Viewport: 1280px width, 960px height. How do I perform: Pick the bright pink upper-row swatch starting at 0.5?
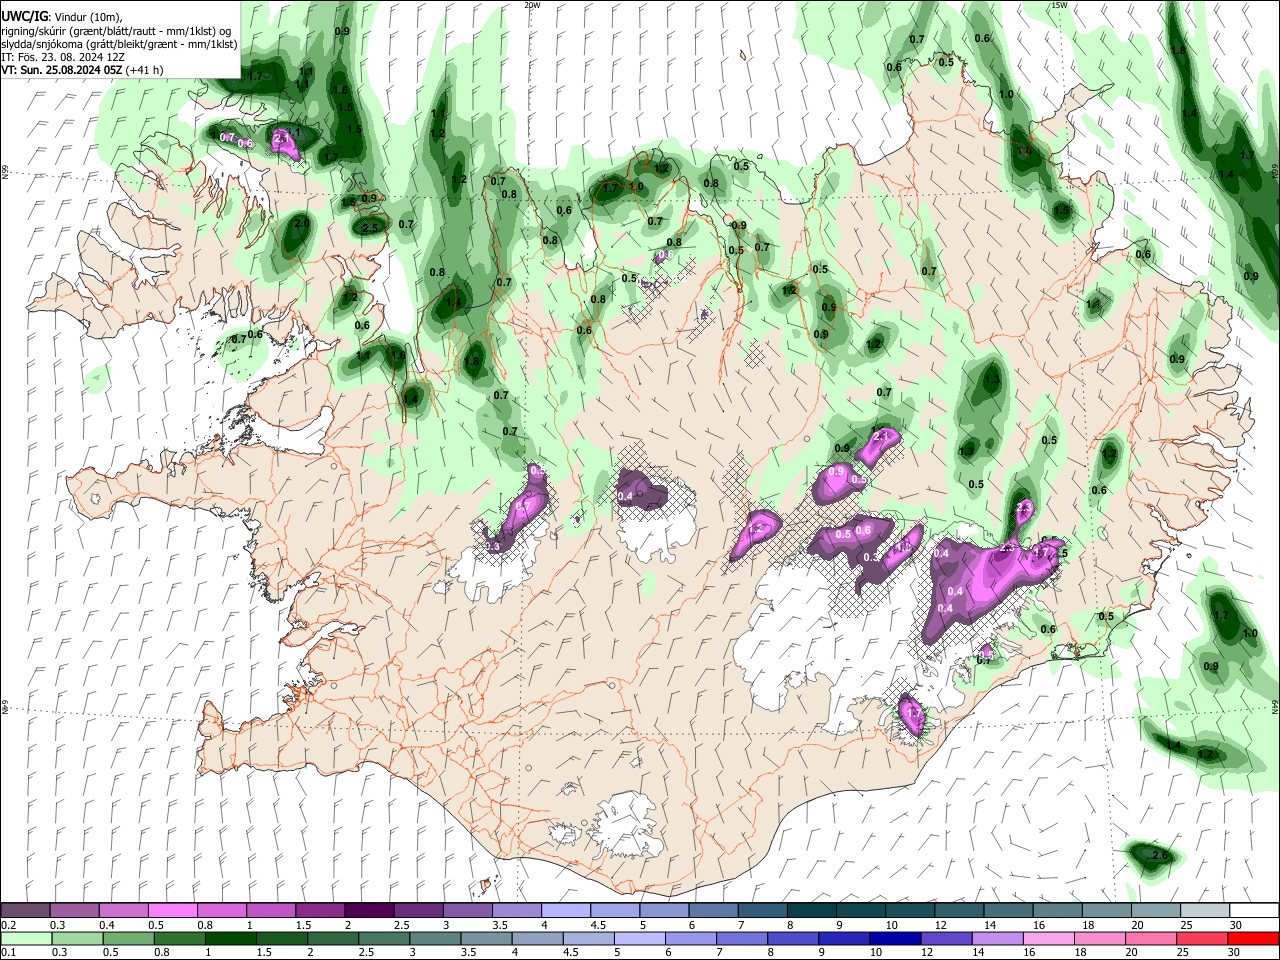point(172,910)
